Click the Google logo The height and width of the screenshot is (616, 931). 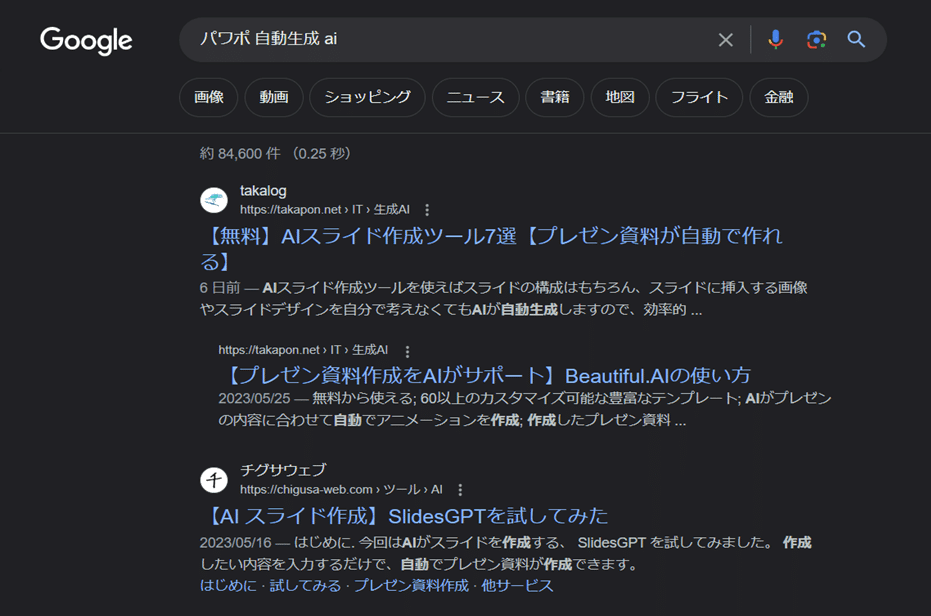pyautogui.click(x=86, y=40)
